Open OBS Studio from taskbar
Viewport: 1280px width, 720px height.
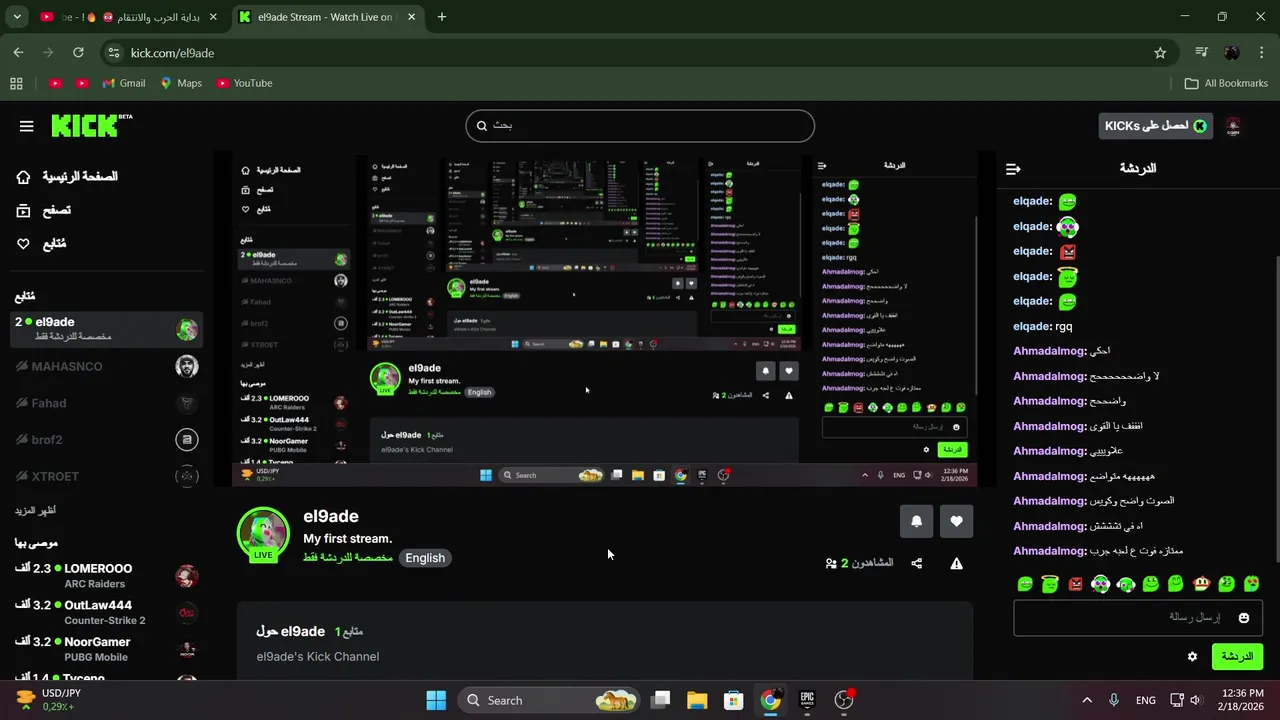click(x=844, y=700)
